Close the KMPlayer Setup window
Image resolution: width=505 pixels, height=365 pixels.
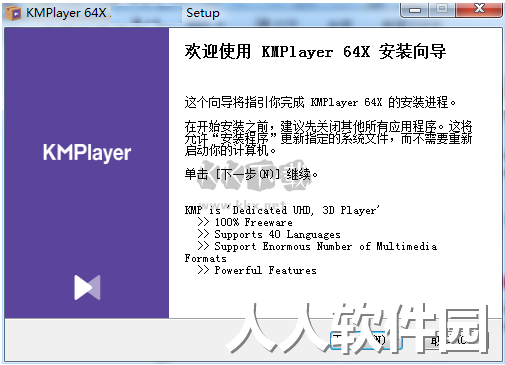click(479, 10)
